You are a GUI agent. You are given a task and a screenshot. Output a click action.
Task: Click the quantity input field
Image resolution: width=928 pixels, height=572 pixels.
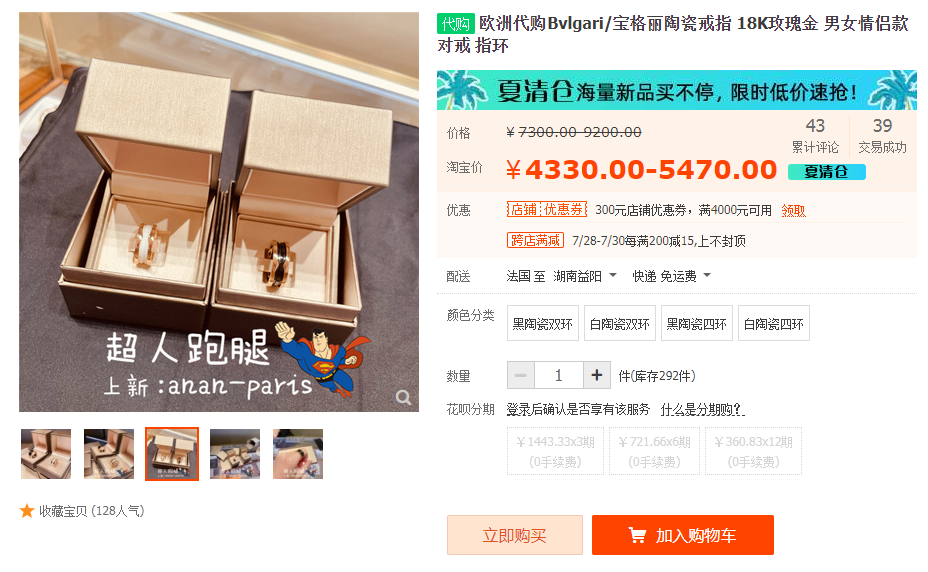(559, 375)
